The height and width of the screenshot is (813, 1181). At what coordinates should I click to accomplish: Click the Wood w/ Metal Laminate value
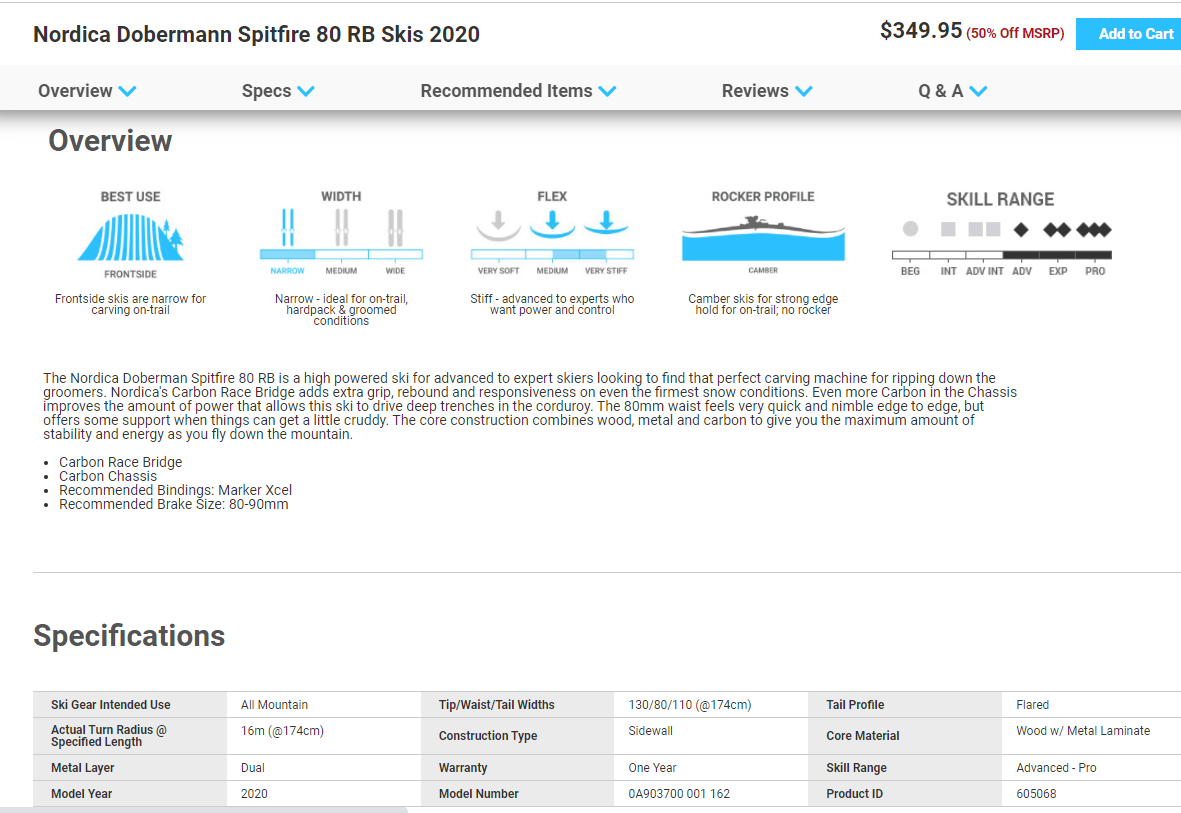point(1083,731)
